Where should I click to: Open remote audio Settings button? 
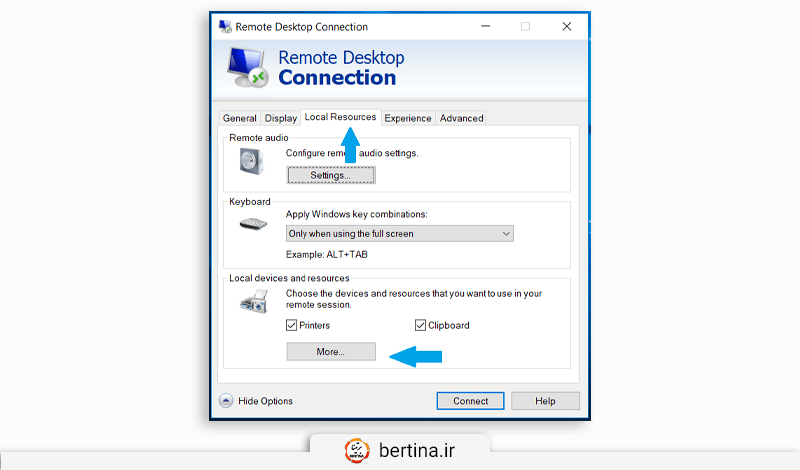331,176
